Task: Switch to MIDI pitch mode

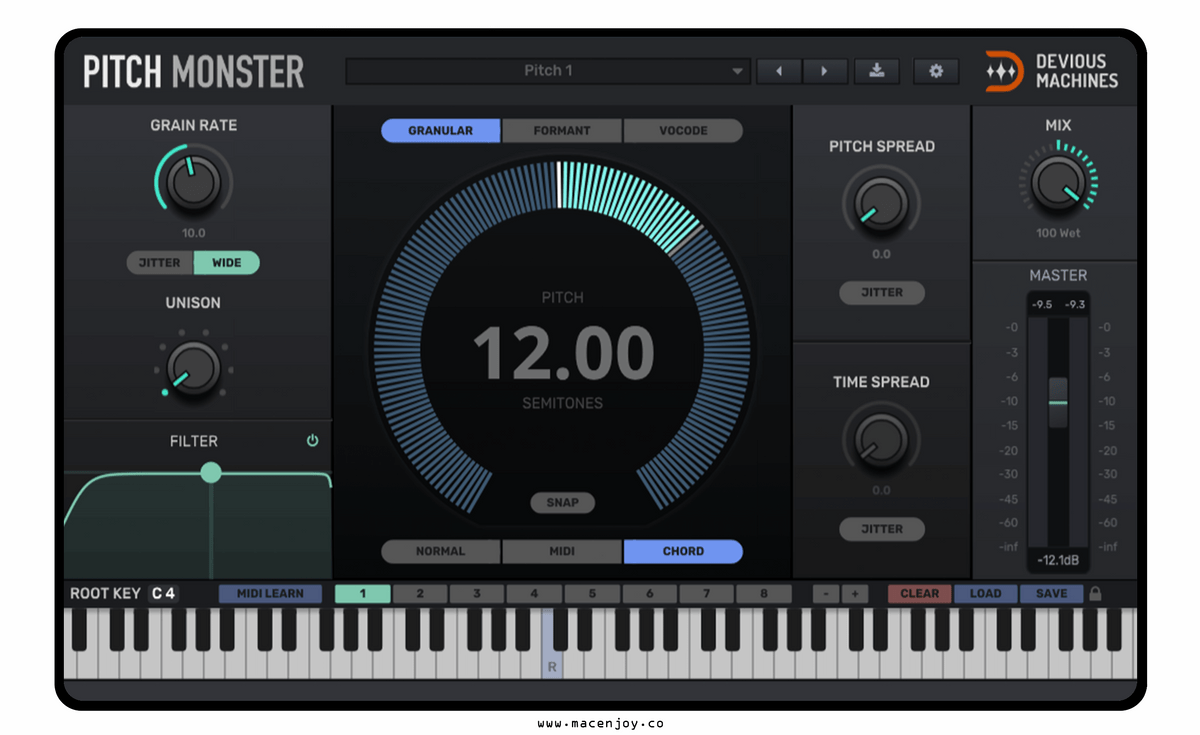Action: tap(562, 551)
